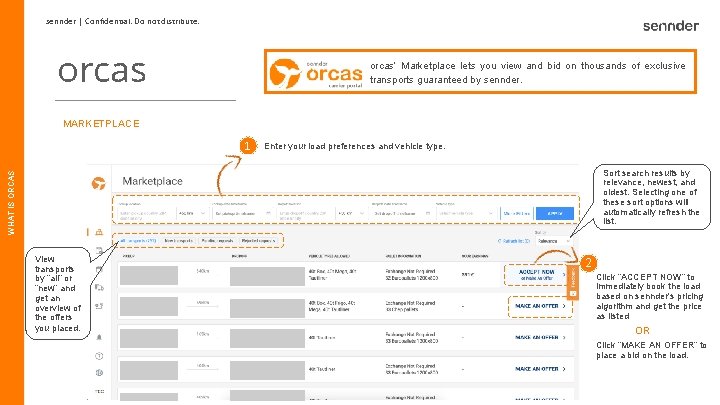The image size is (720, 405).
Task: Click the dropoff date range field
Action: point(402,214)
